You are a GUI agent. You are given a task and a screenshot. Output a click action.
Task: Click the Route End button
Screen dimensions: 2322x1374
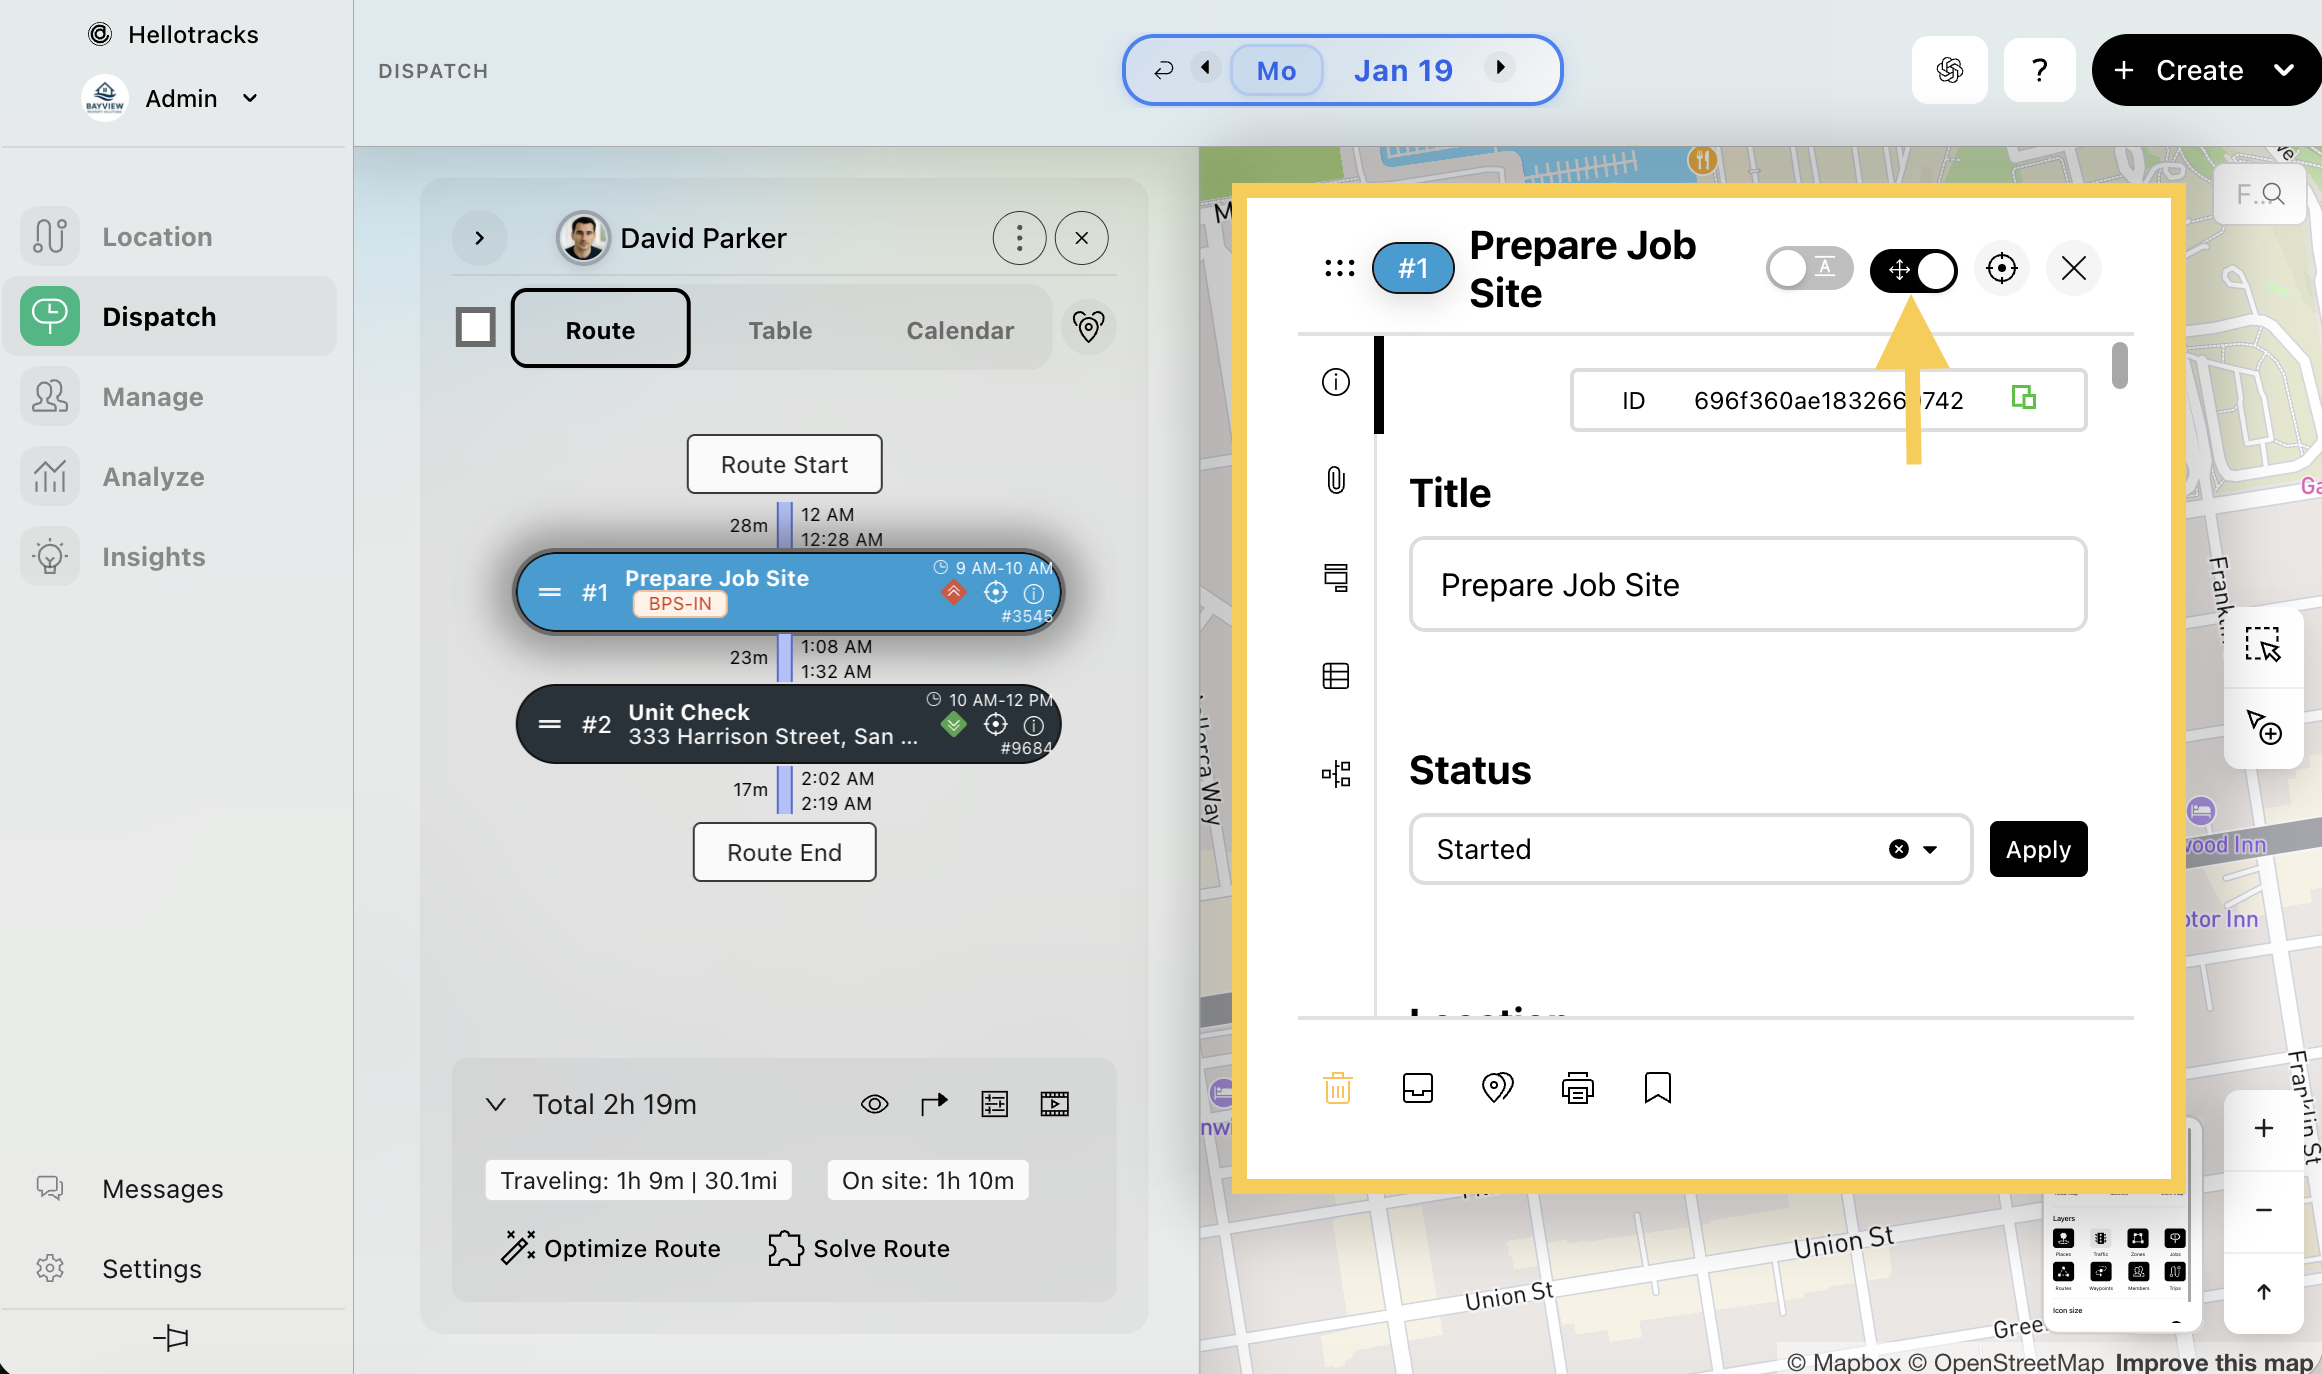click(784, 852)
